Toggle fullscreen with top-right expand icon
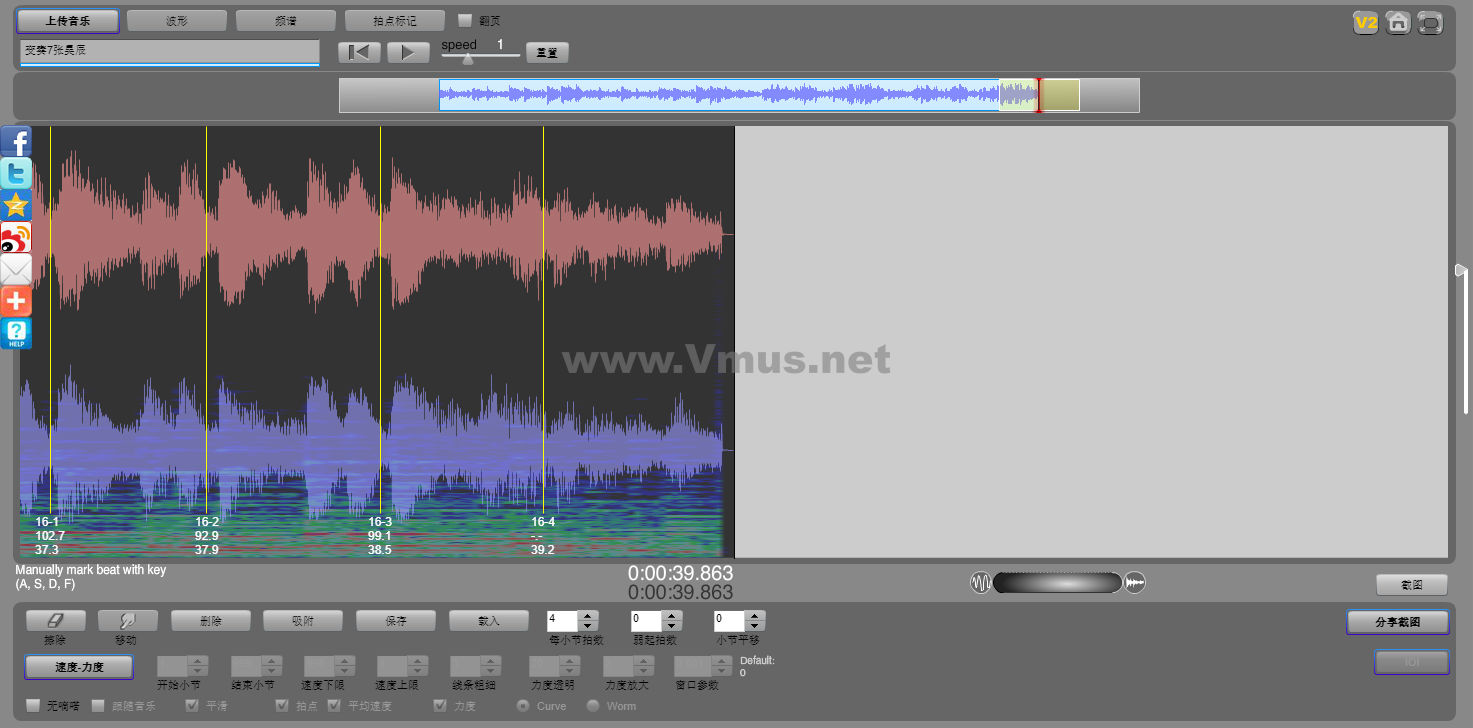1473x728 pixels. pyautogui.click(x=1431, y=22)
